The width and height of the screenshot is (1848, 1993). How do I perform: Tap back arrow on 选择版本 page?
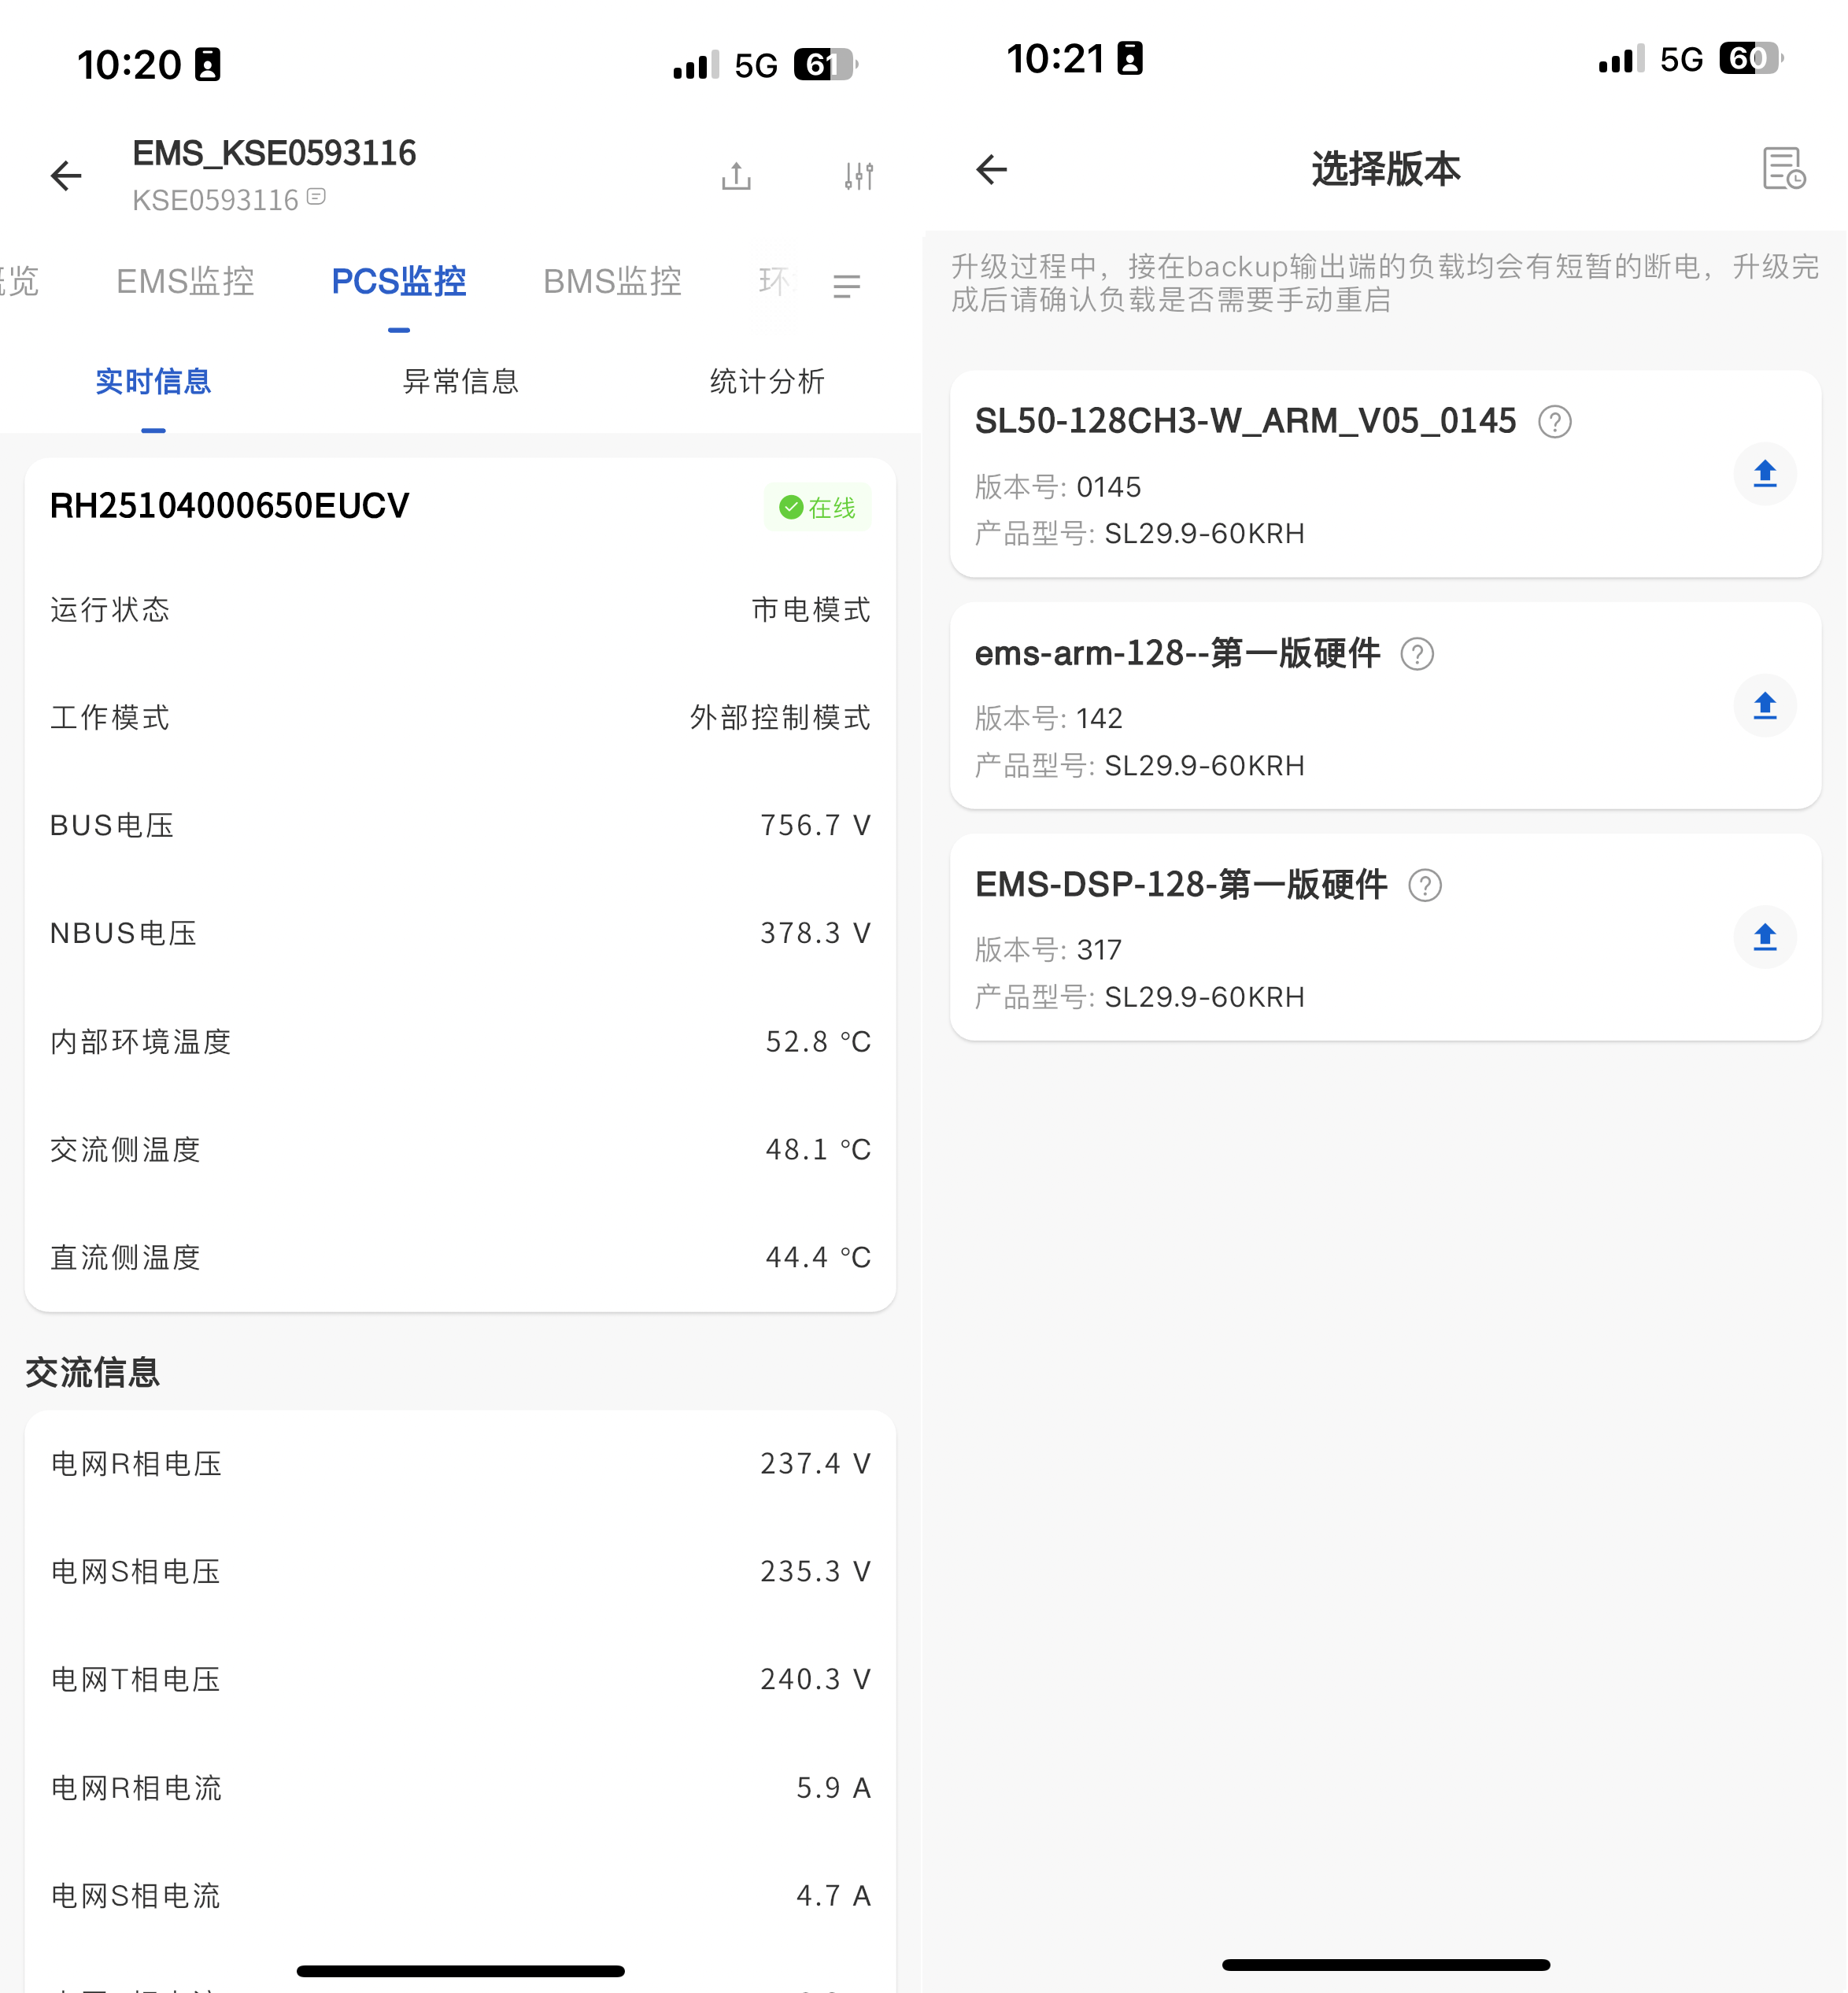991,169
